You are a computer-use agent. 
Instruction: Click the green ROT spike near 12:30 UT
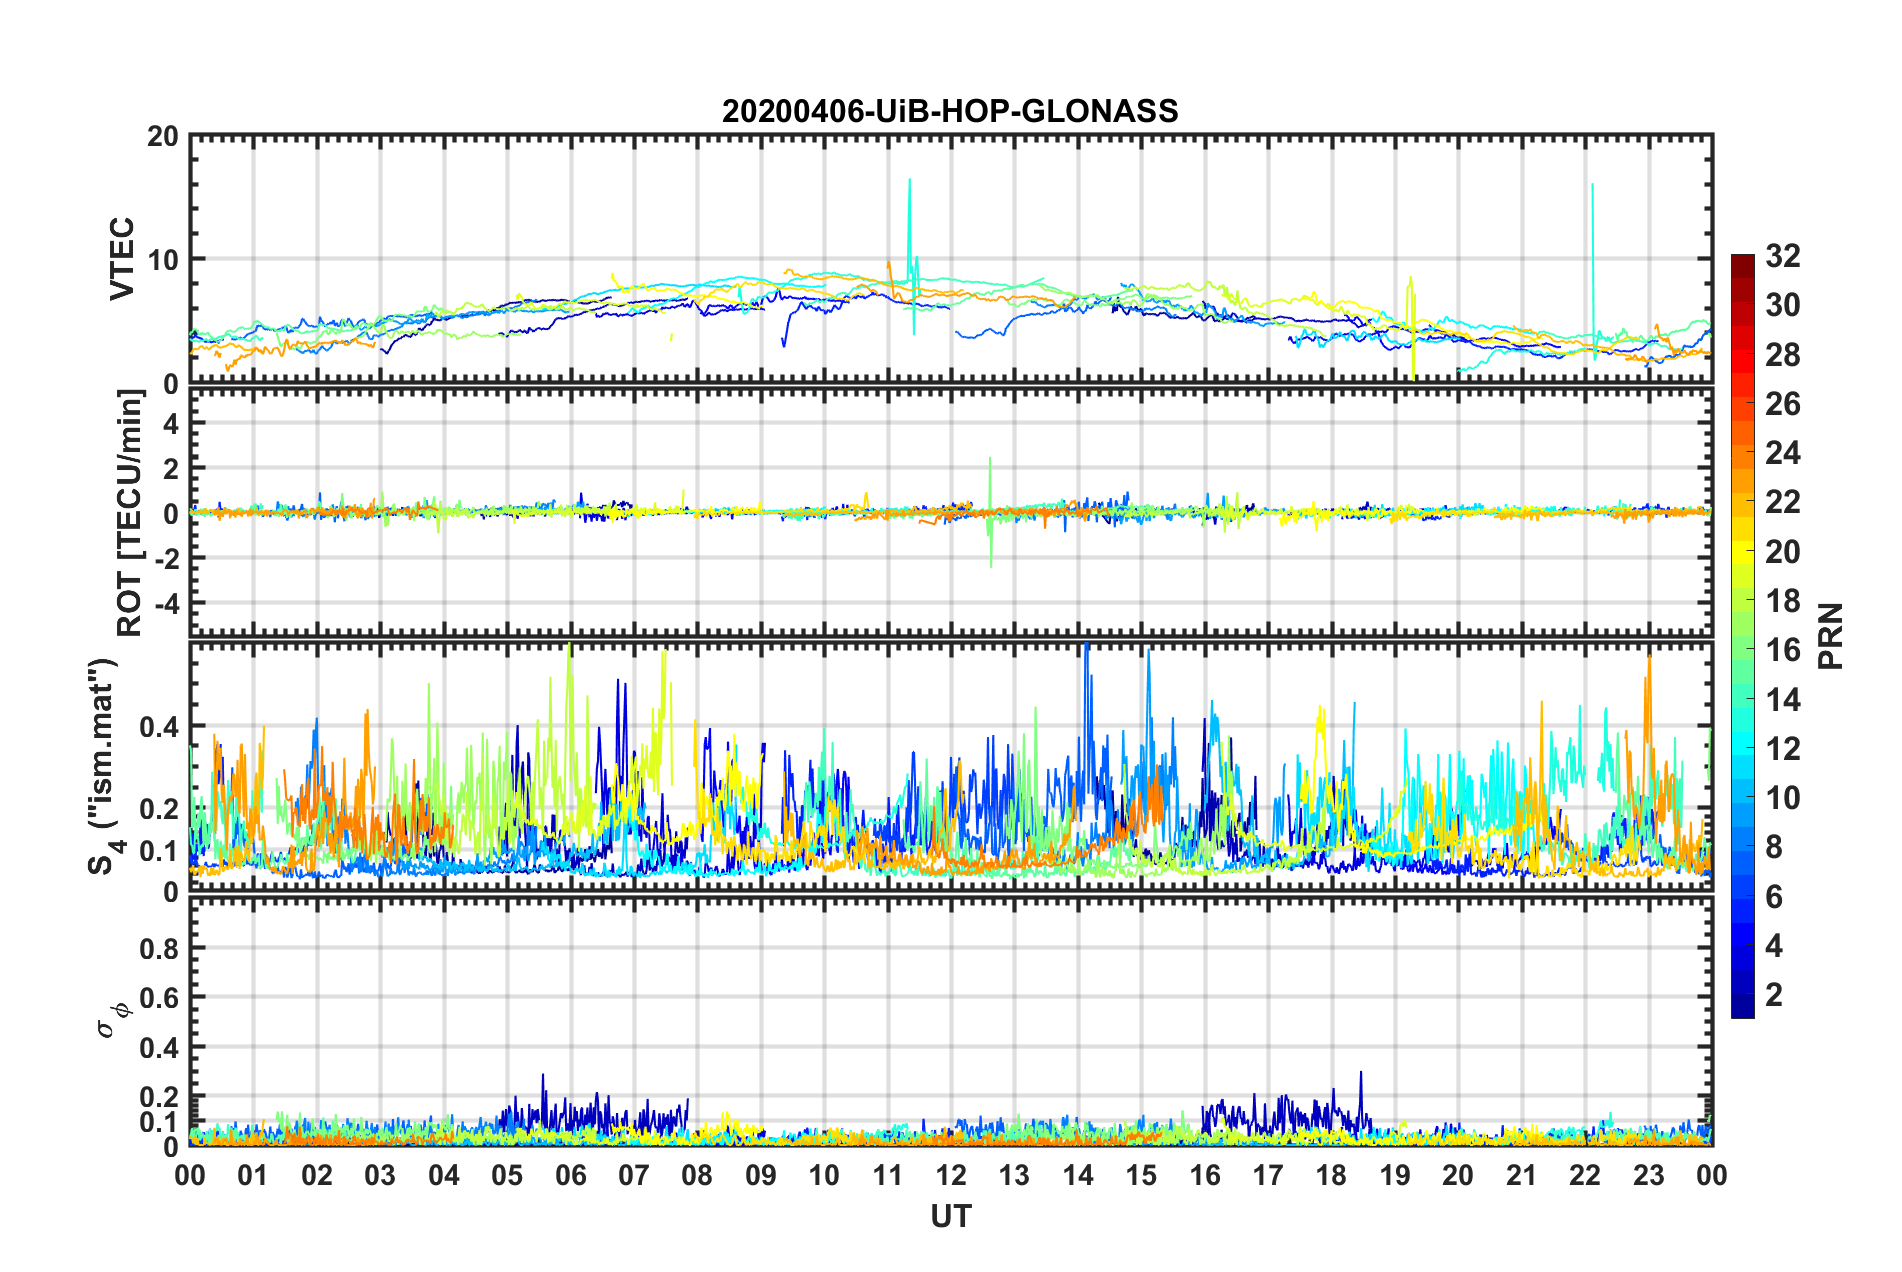[x=990, y=512]
